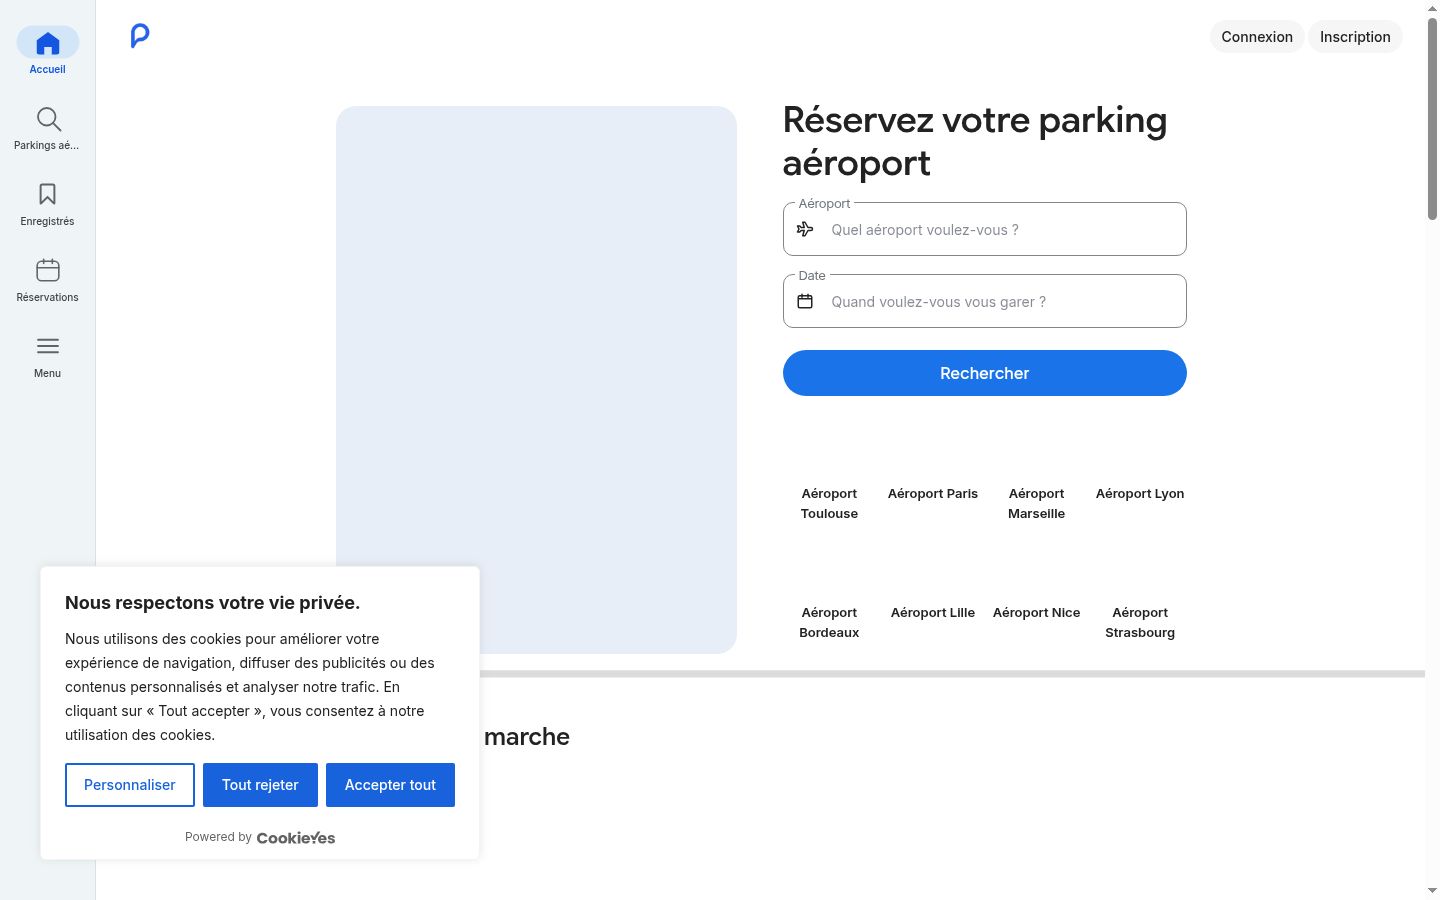Accept all cookies with Accepter tout
This screenshot has width=1440, height=900.
coord(390,785)
